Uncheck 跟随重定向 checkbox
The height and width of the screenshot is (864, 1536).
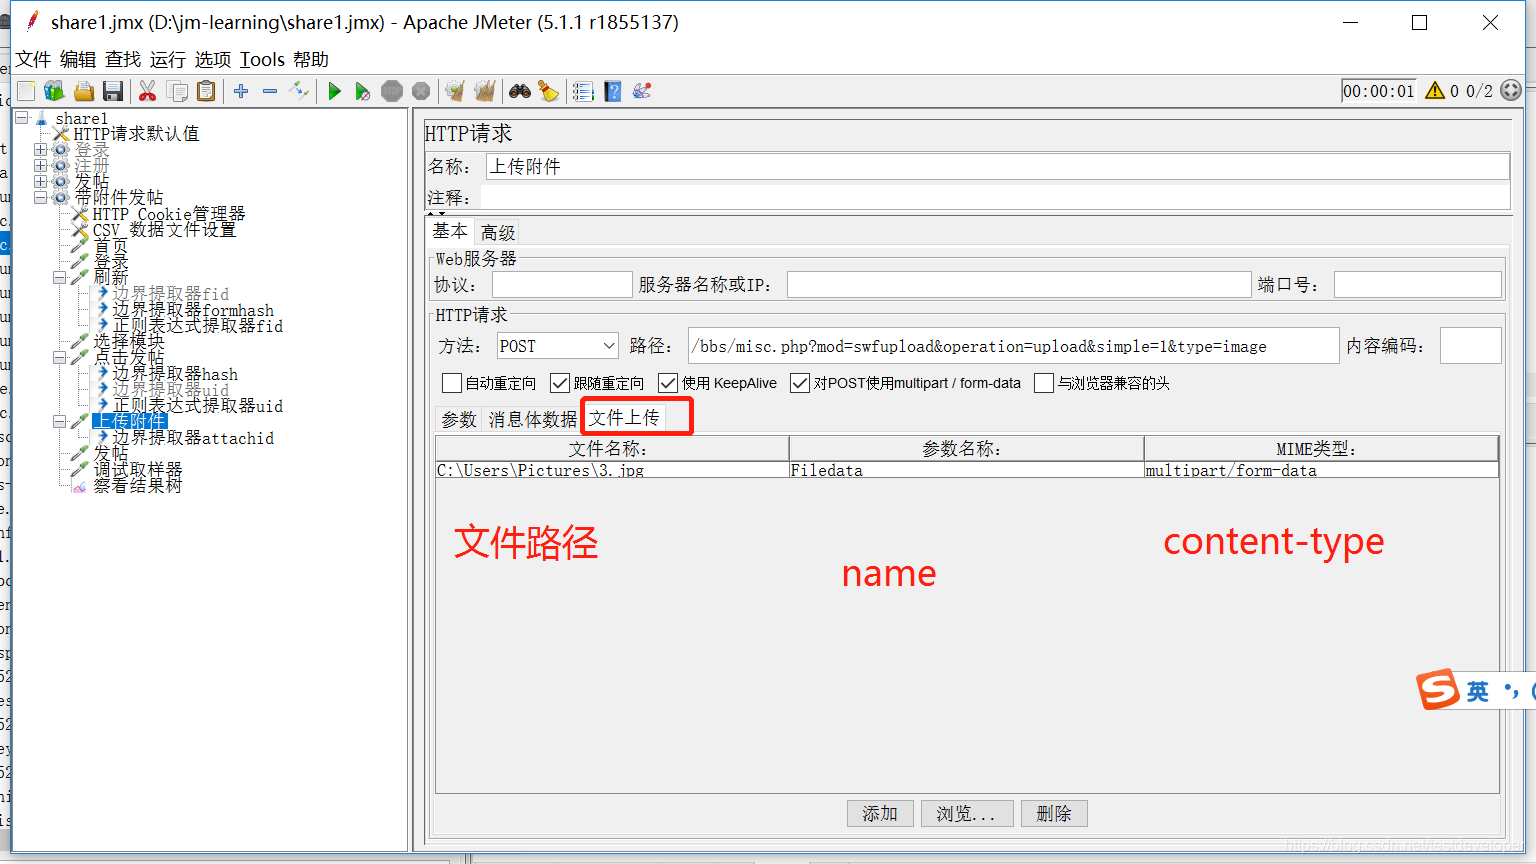(x=560, y=383)
